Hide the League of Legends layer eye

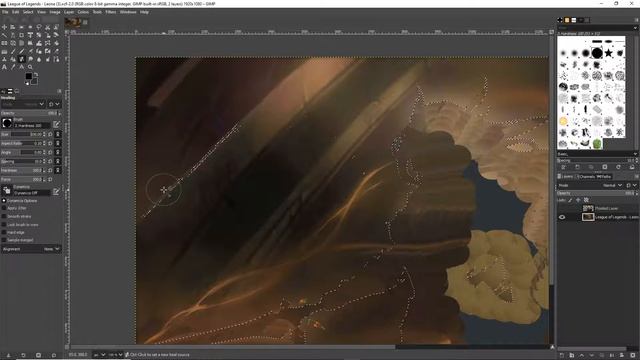(562, 217)
